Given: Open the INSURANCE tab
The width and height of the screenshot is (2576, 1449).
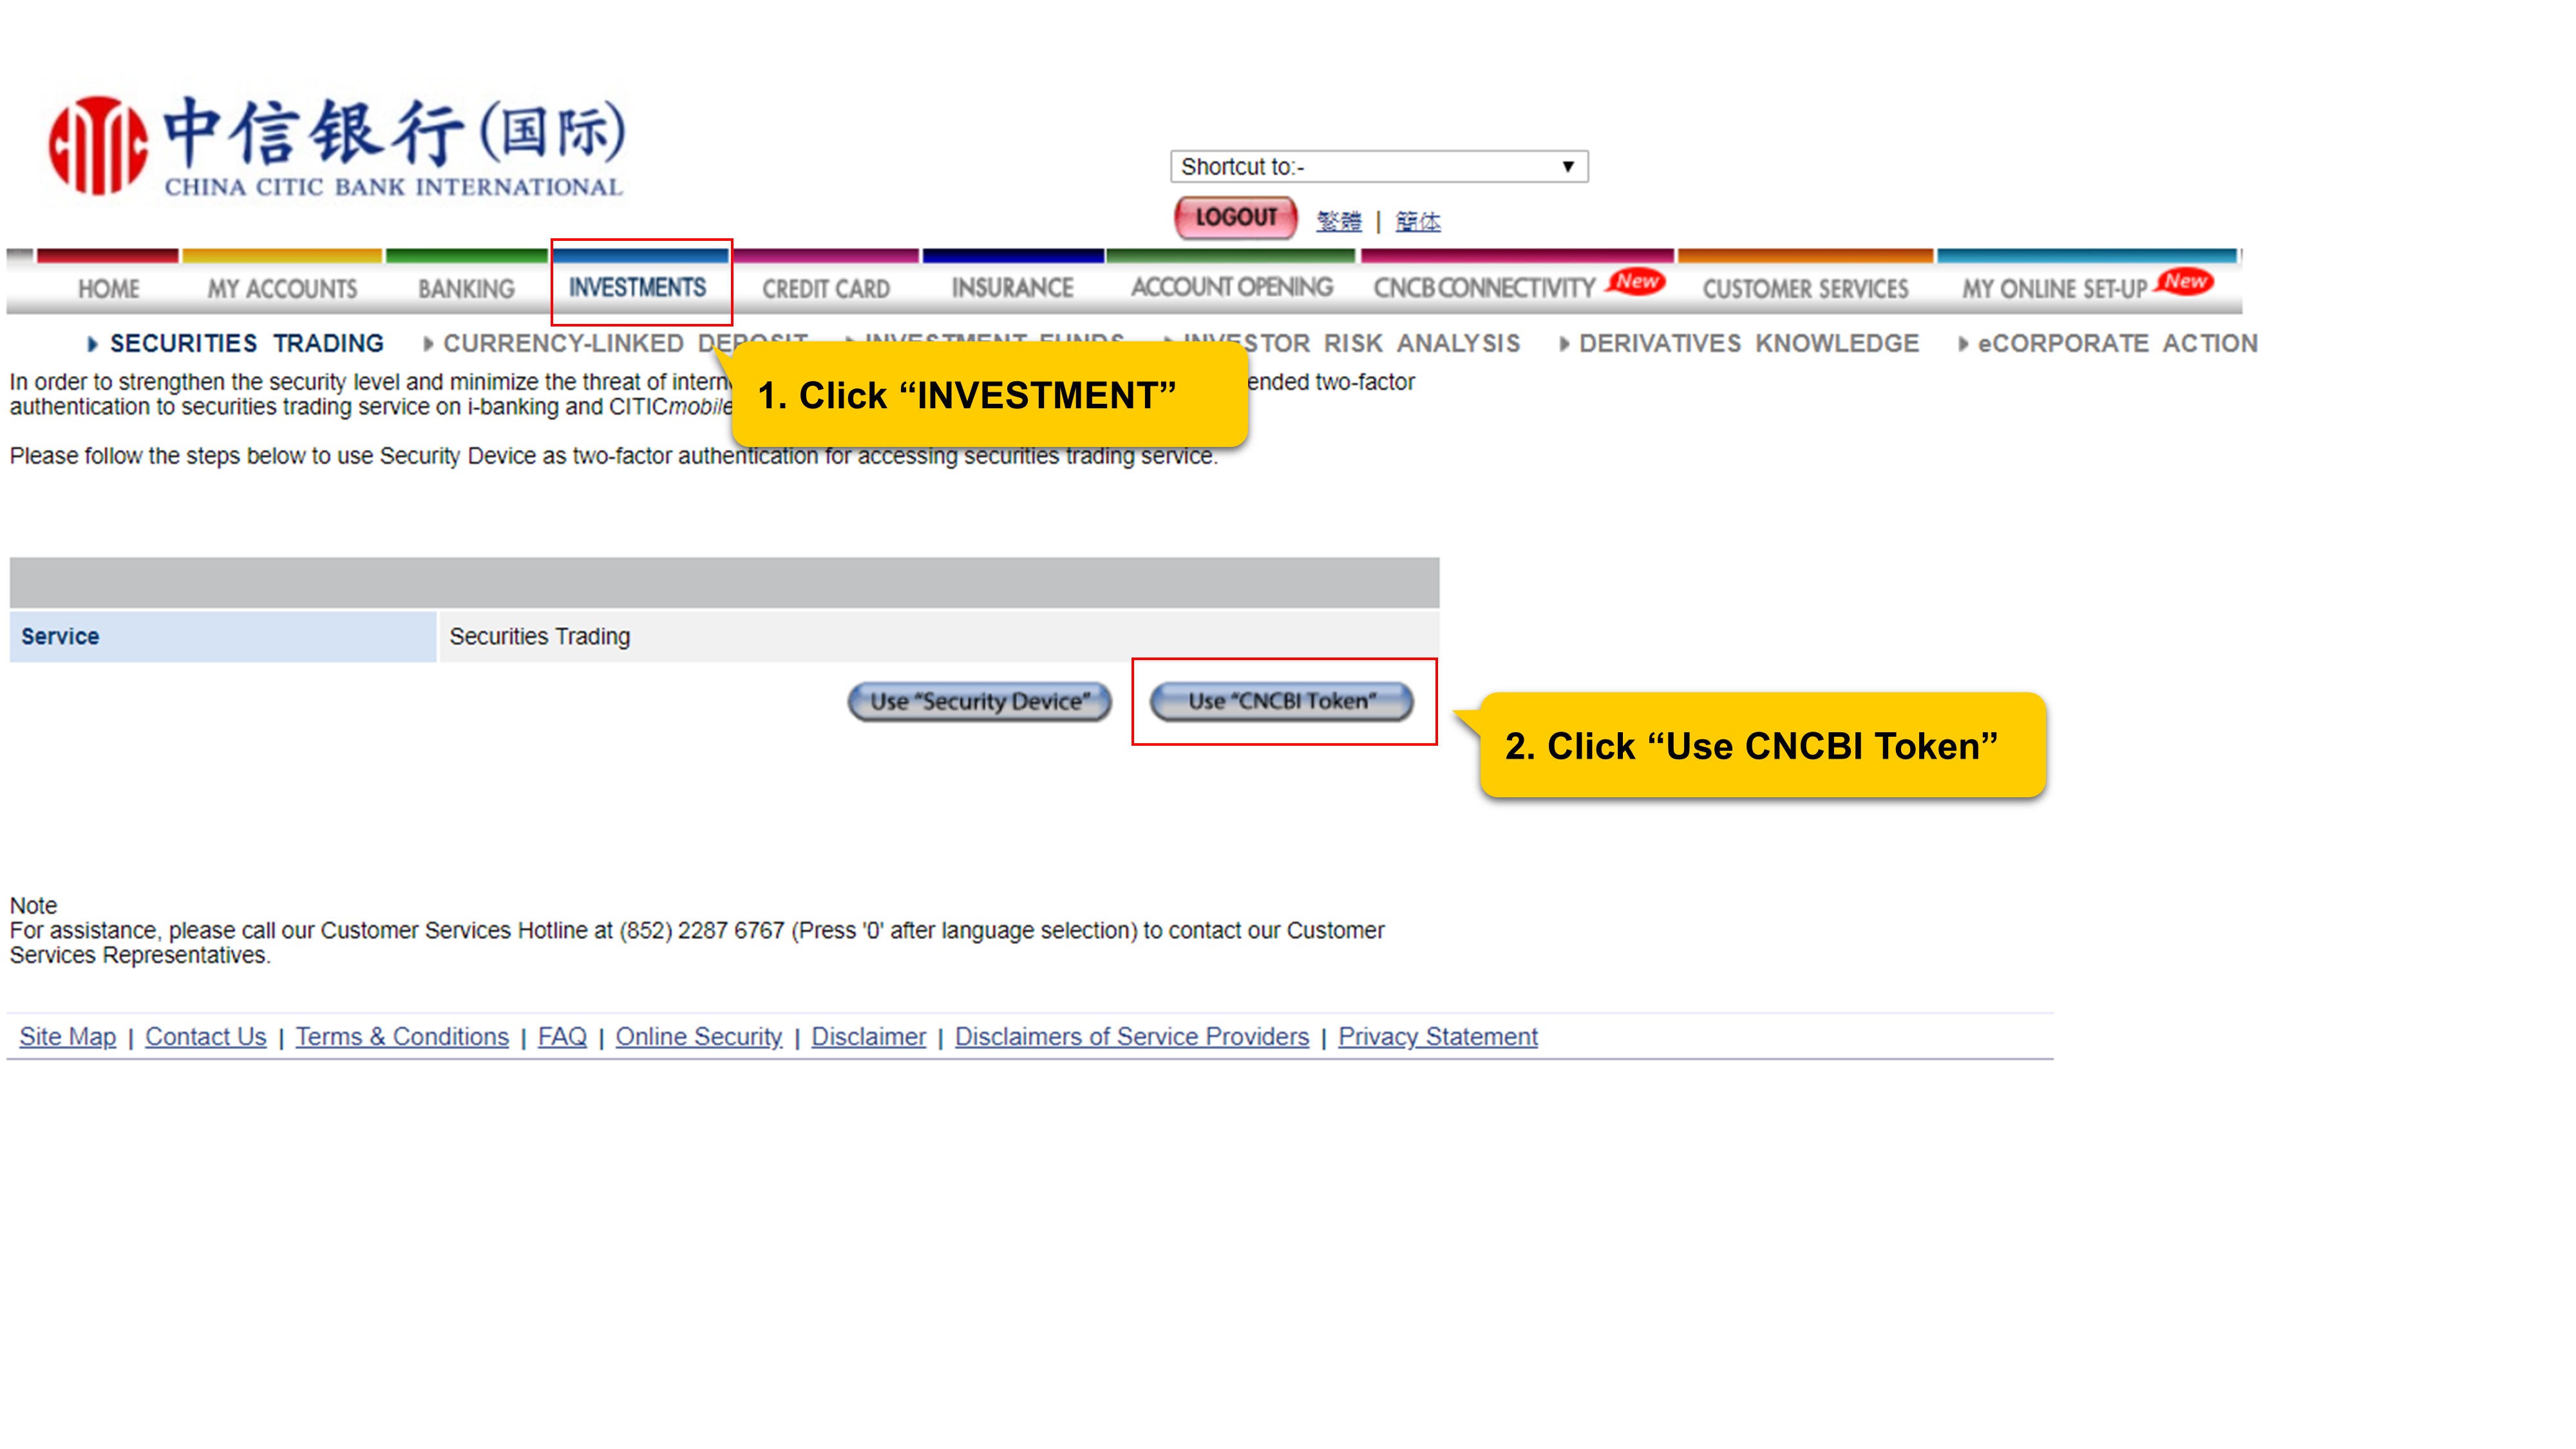Looking at the screenshot, I should (x=1012, y=288).
